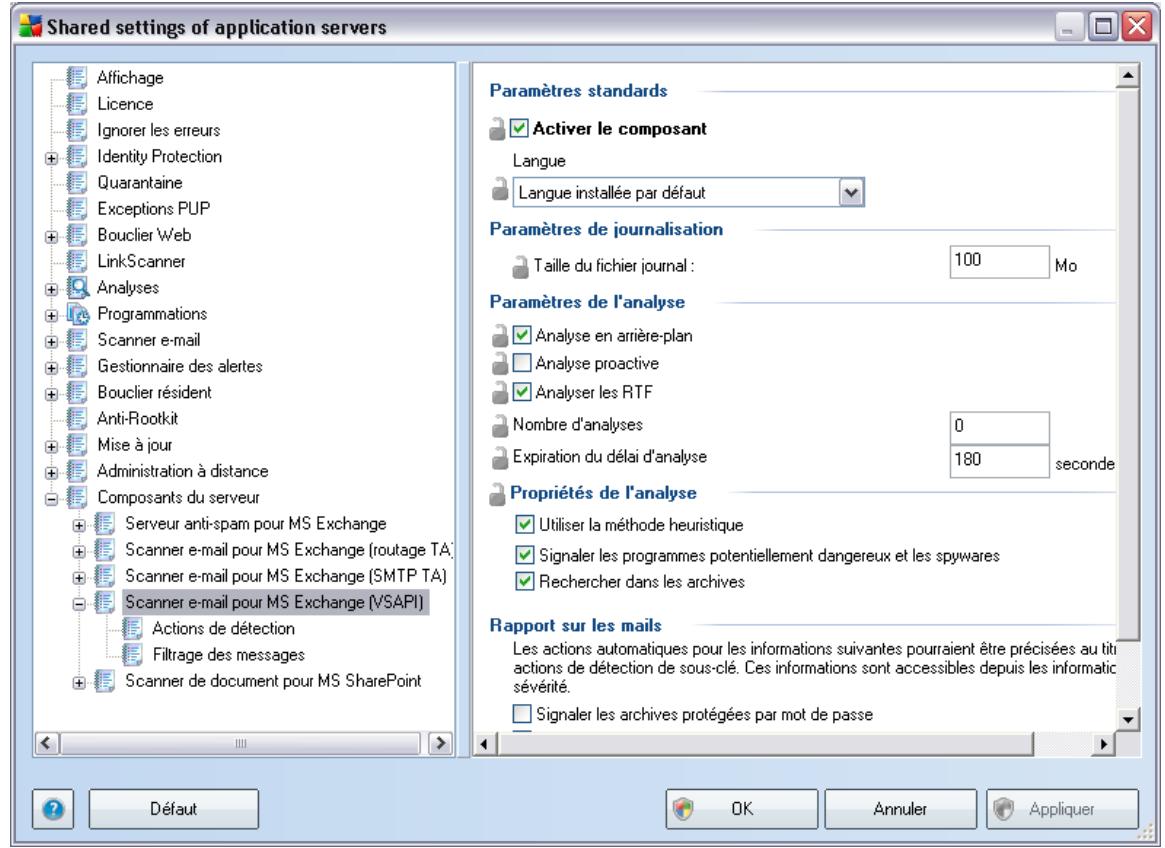Click the Affichage tree icon
This screenshot has height=848, width=1165.
pos(77,77)
